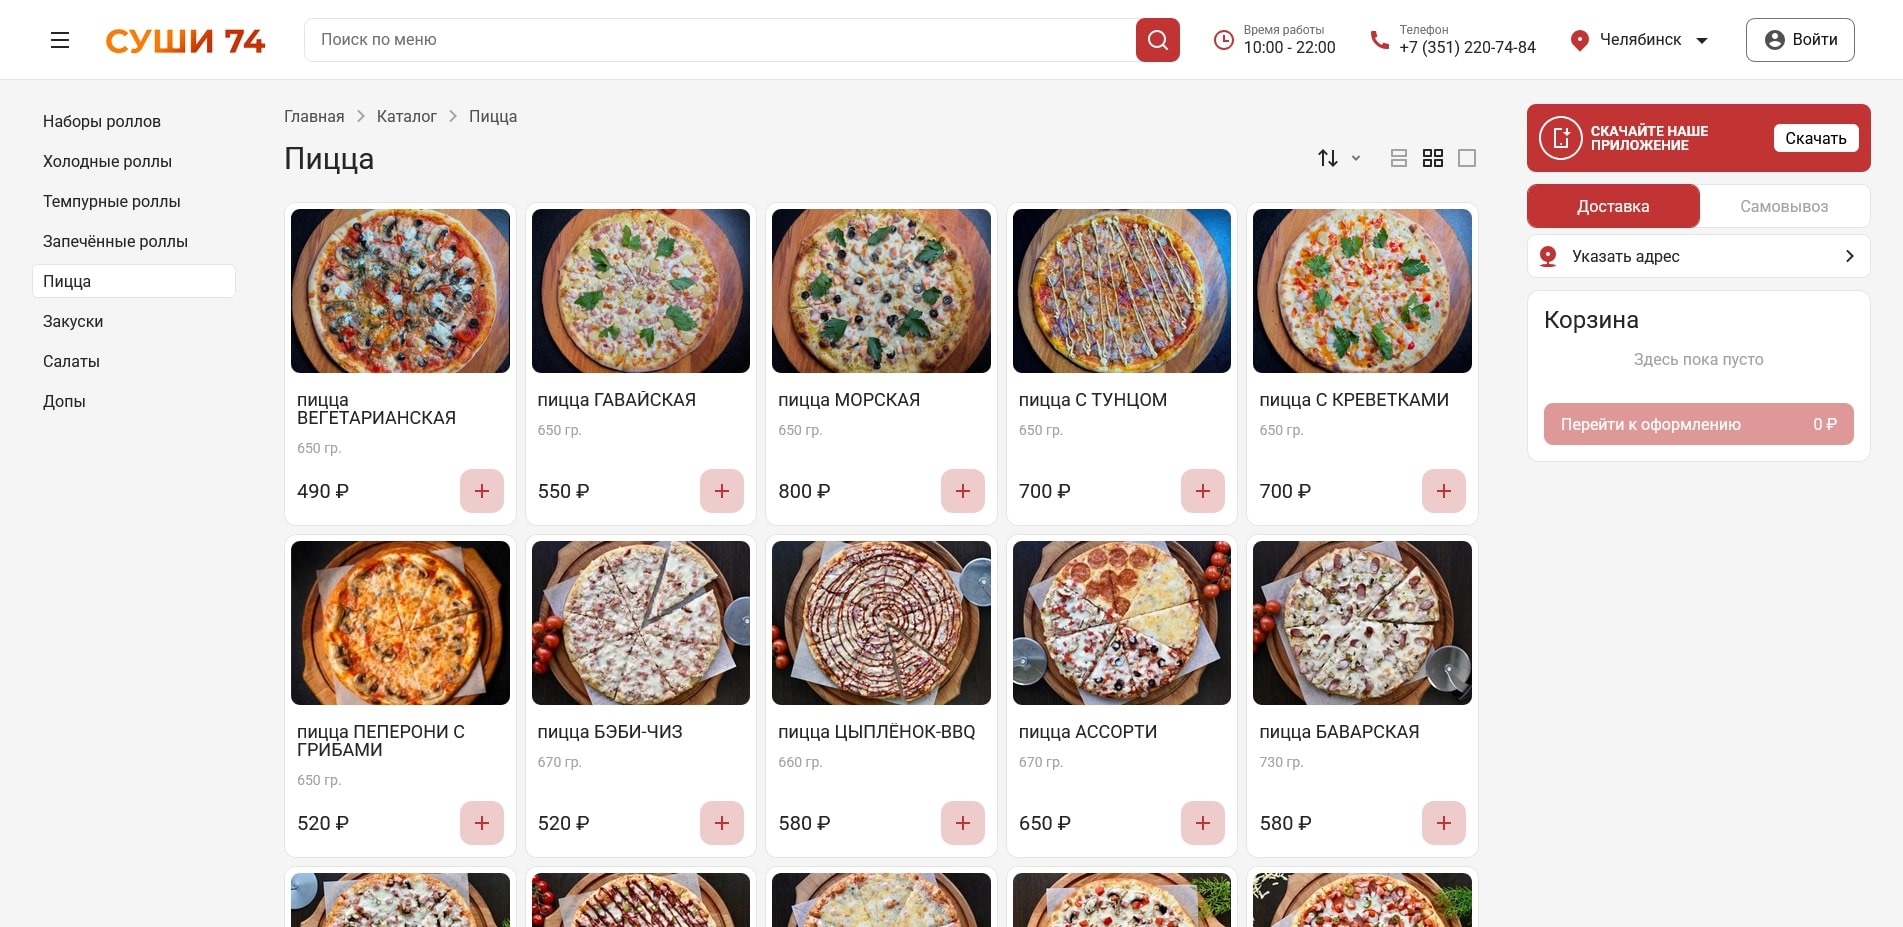Add пицца ВЕГЕТАРИАНСКАЯ to cart with plus
The height and width of the screenshot is (927, 1903).
pyautogui.click(x=481, y=491)
